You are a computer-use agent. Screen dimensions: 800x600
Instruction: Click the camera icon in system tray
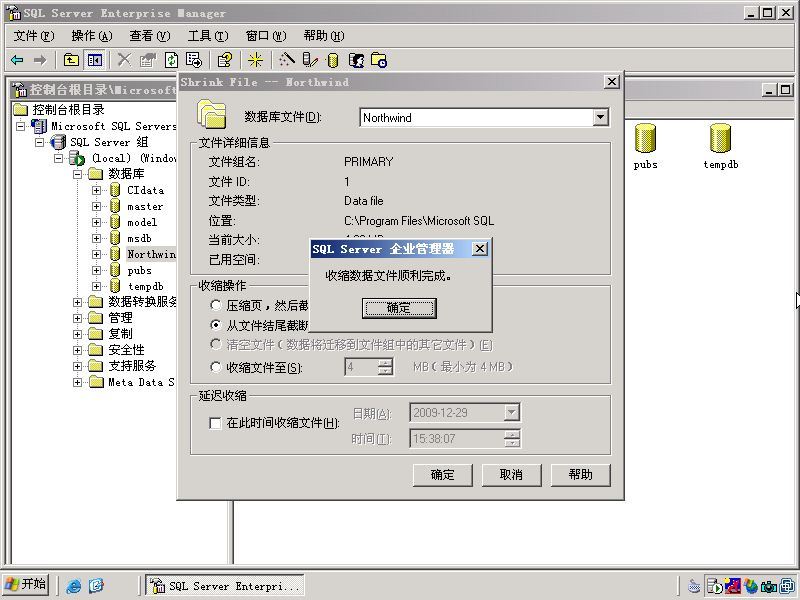pos(768,586)
